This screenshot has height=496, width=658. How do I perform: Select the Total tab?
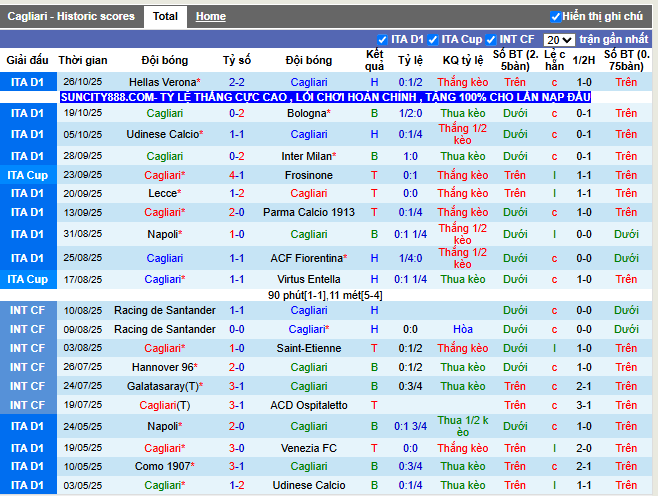point(165,17)
